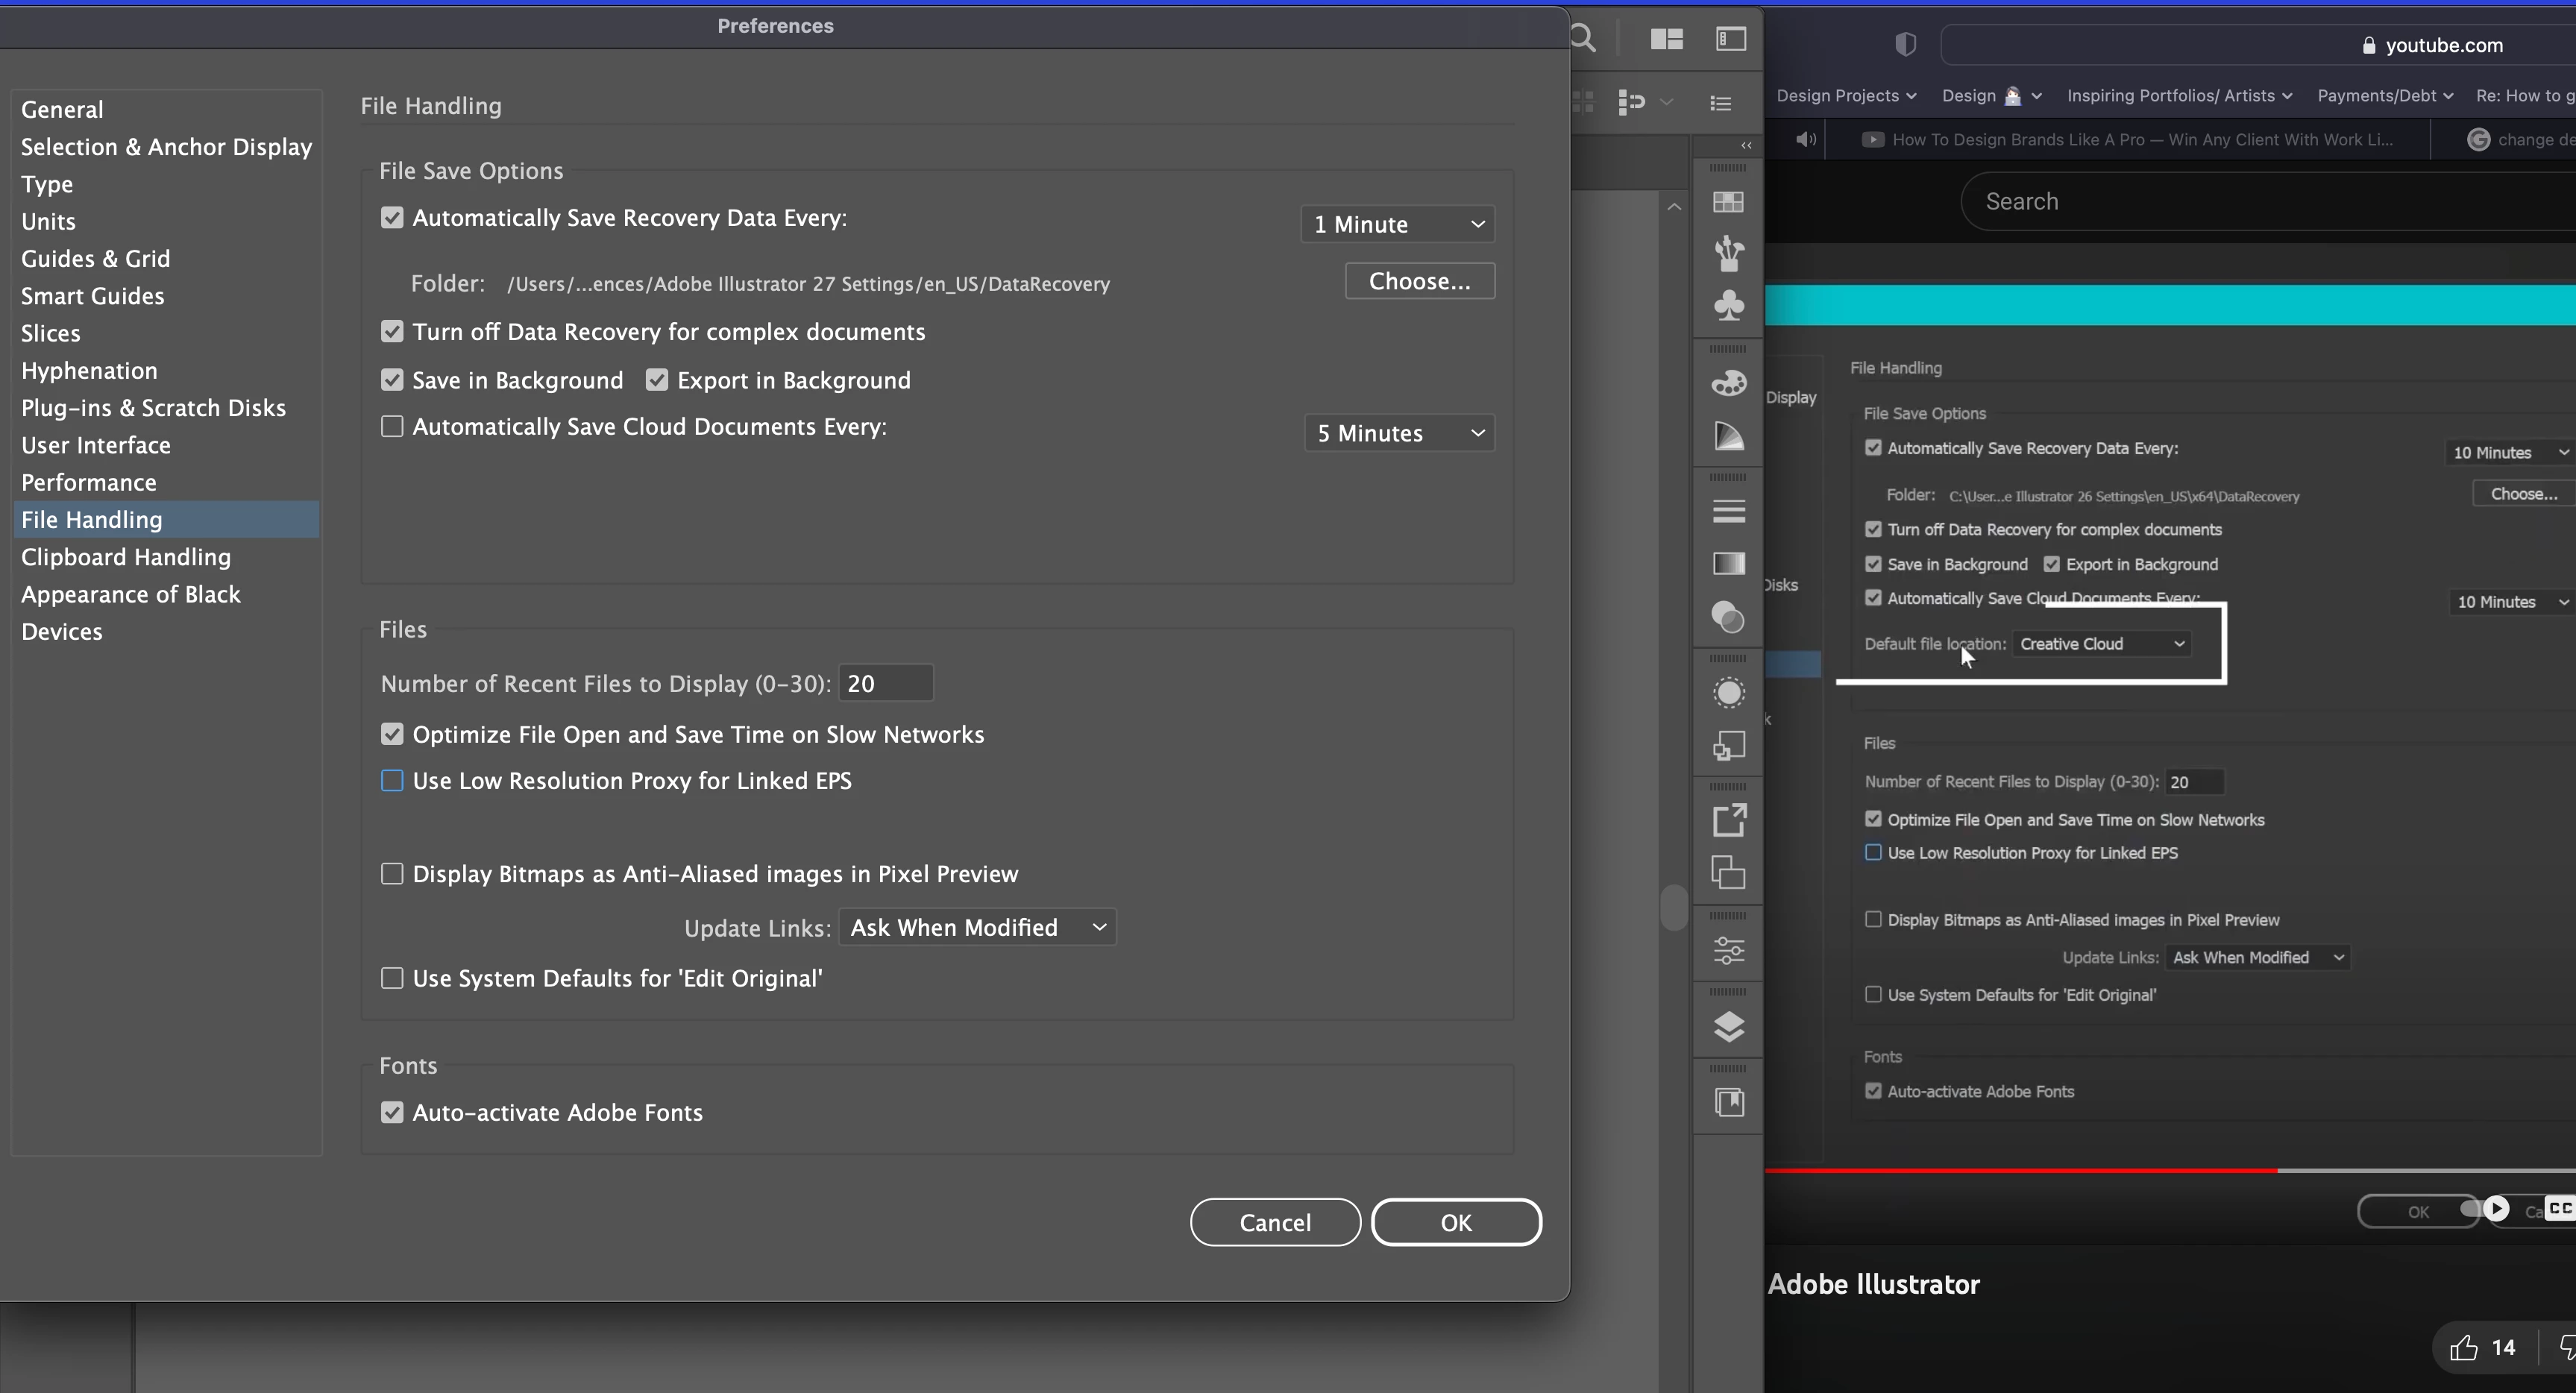The height and width of the screenshot is (1393, 2576).
Task: Disable Save in Background checkbox
Action: pos(392,380)
